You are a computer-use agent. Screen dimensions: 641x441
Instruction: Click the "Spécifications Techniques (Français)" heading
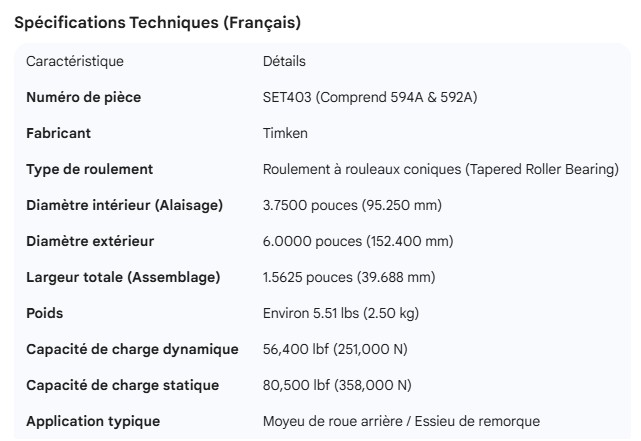[x=157, y=22]
